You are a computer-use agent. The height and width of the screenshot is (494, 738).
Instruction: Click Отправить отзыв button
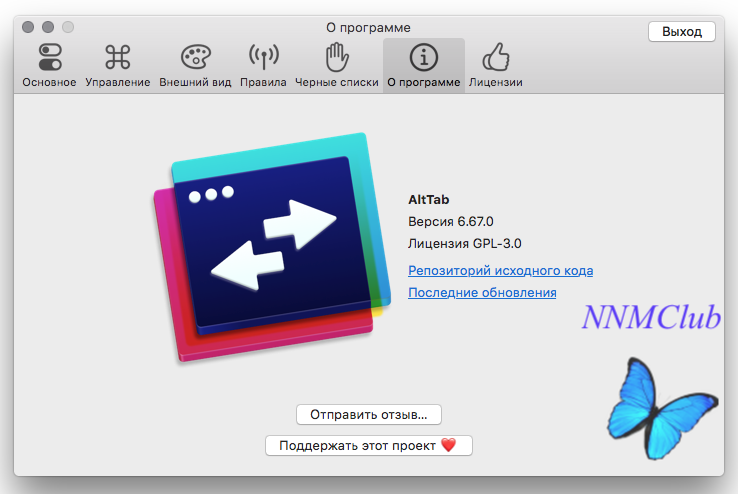tap(369, 414)
